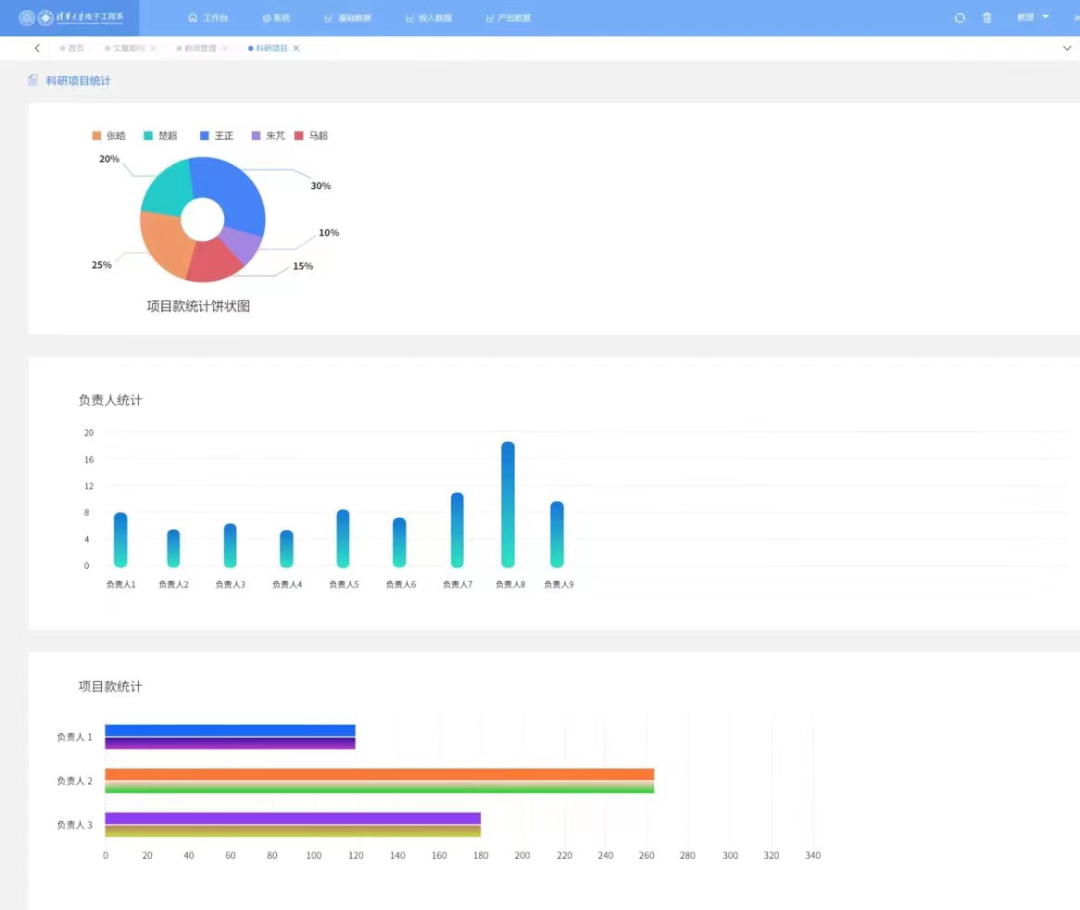
Task: Click the left arrow to scroll tabs back
Action: (x=37, y=48)
